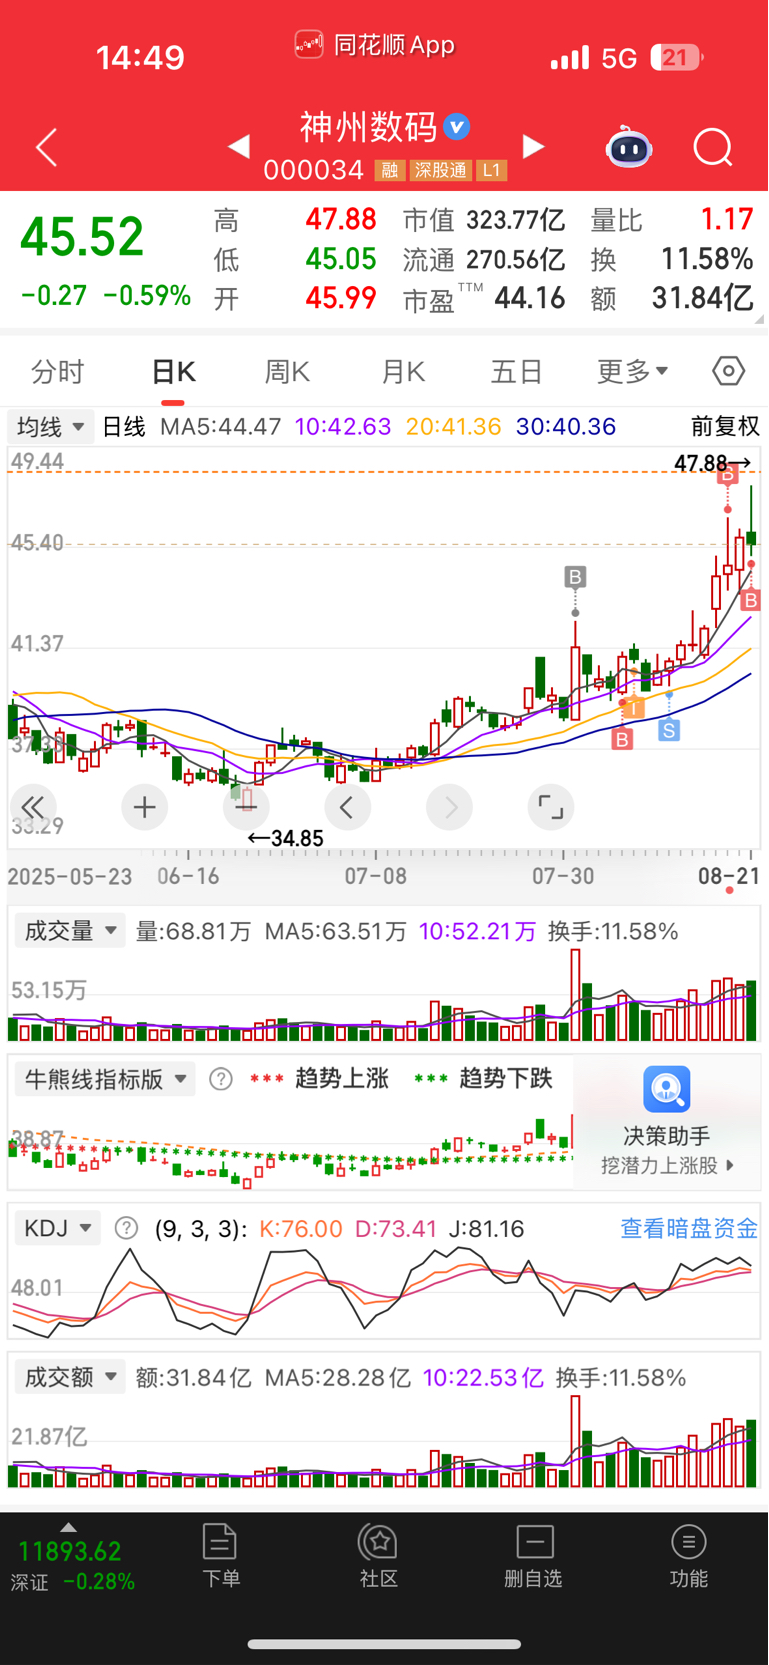Enter fullscreen chart mode
Viewport: 769px width, 1665px height.
[551, 807]
